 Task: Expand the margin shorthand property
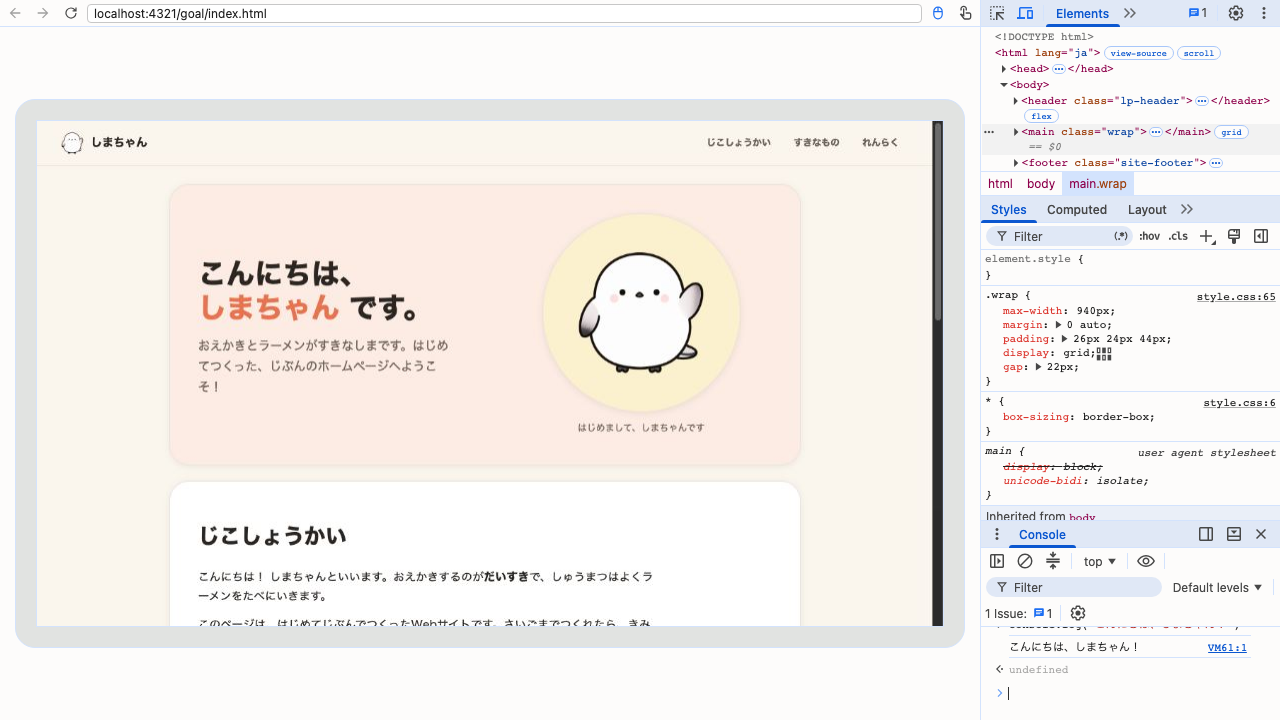pyautogui.click(x=1059, y=325)
